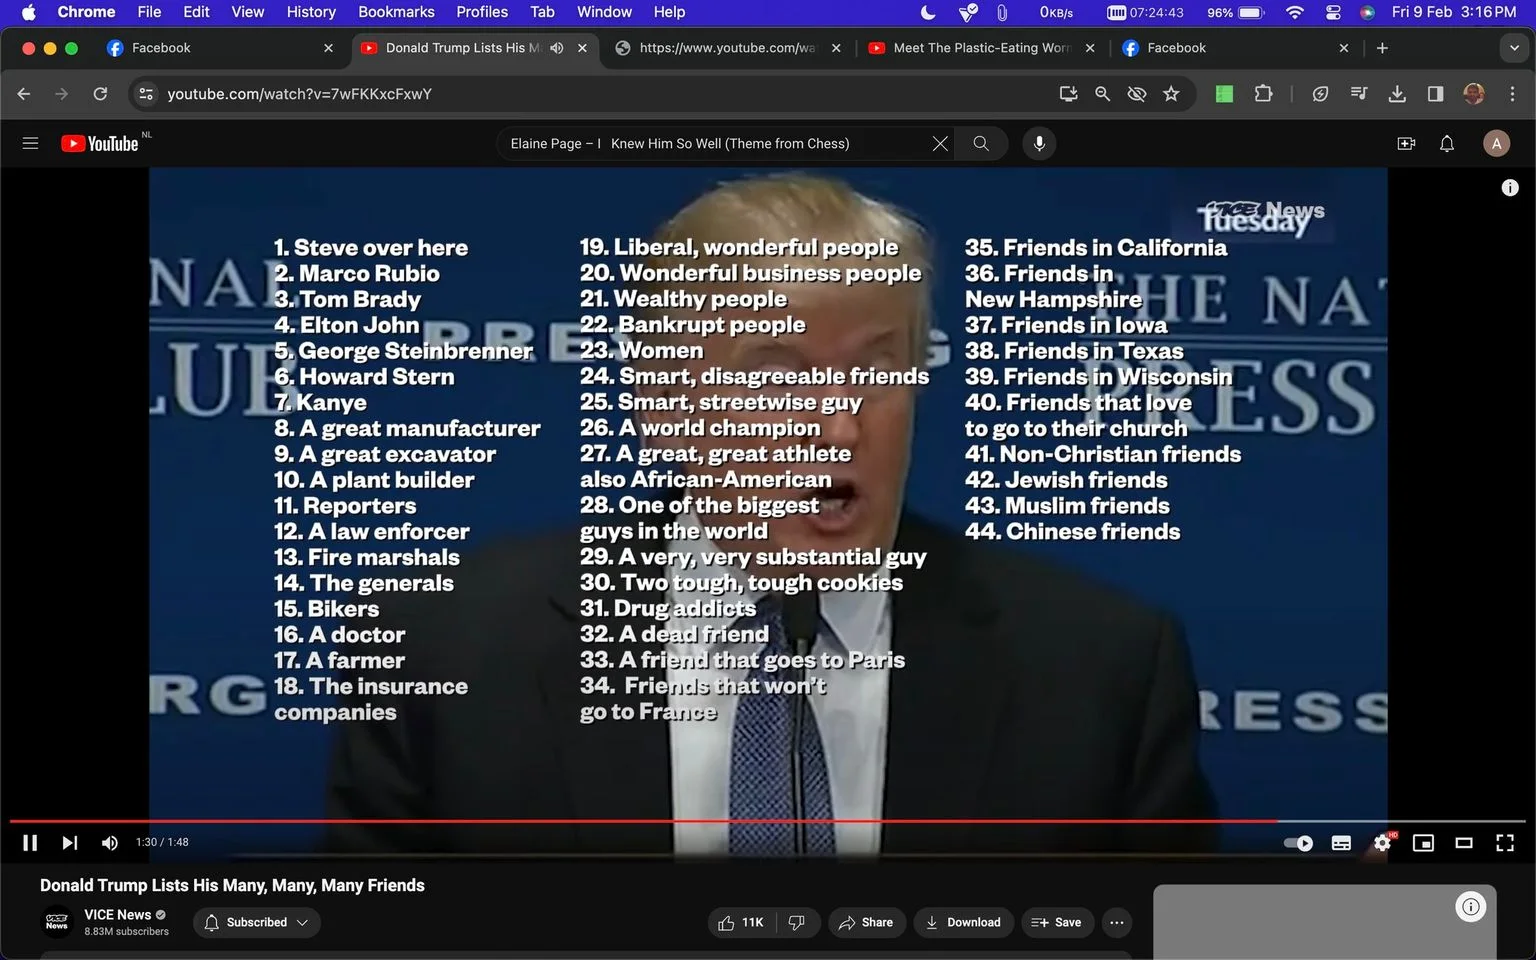Switch to the Meet The Plastic-Eating Worm tab

[980, 48]
